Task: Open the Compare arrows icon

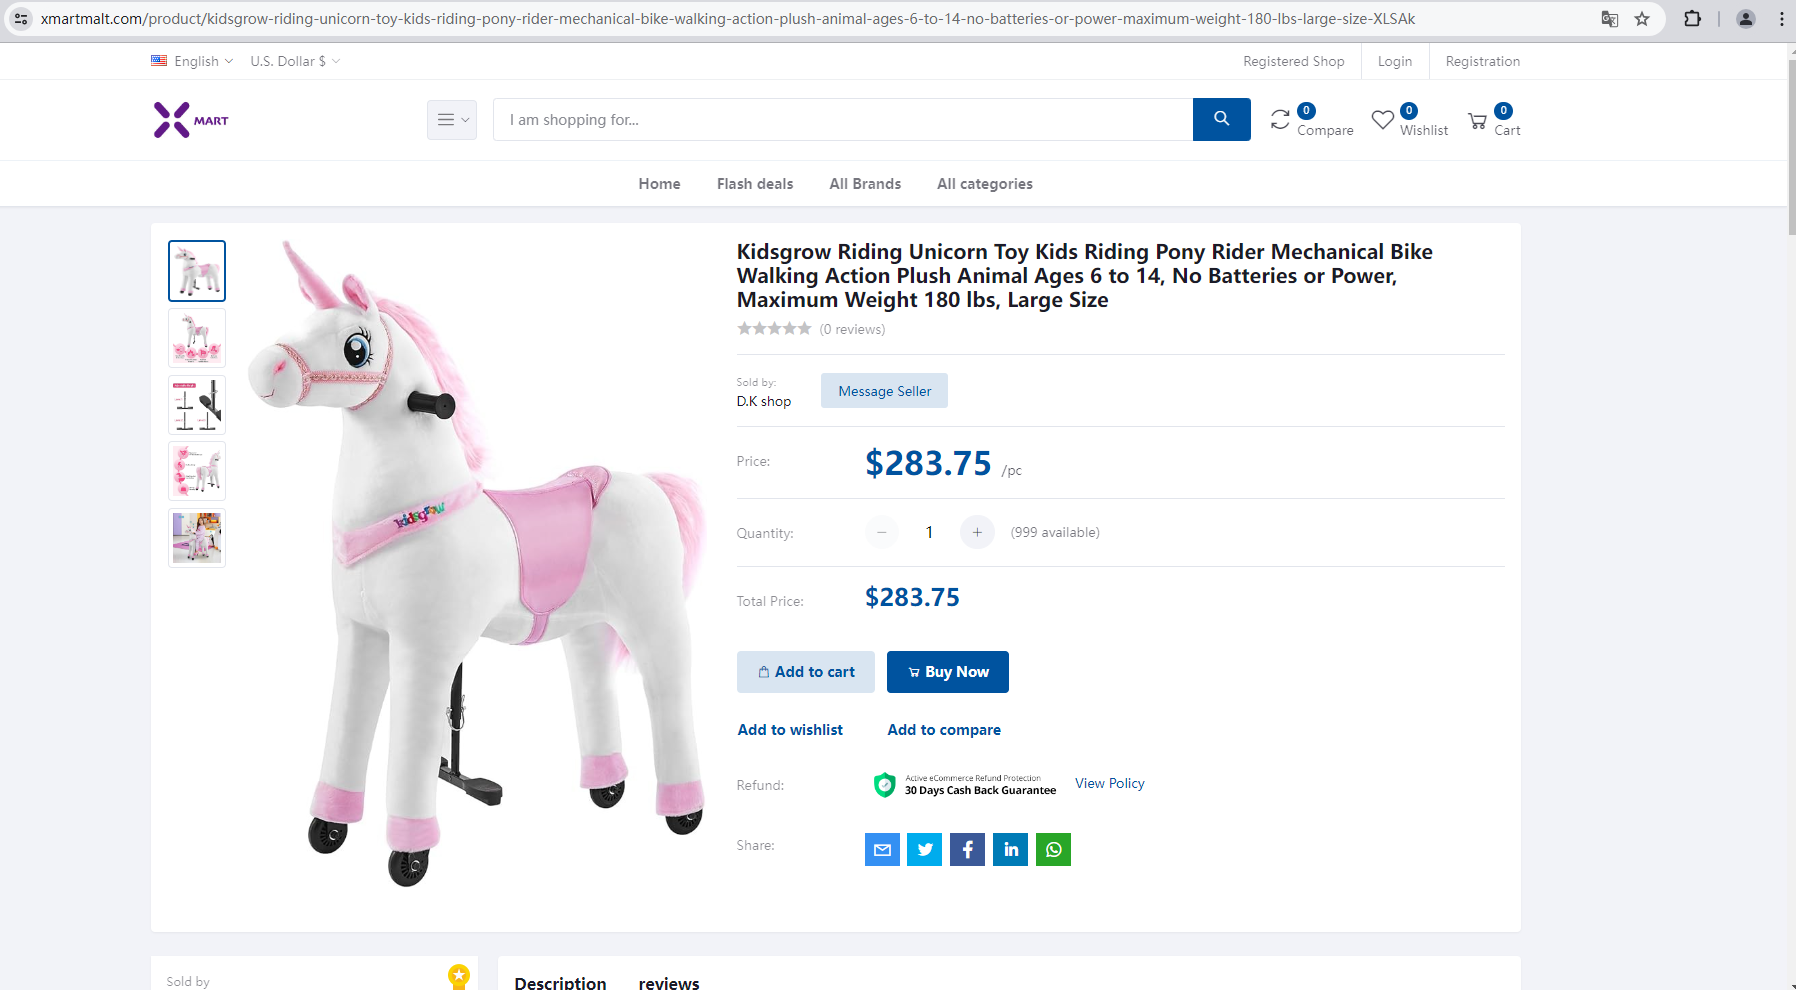Action: pos(1280,120)
